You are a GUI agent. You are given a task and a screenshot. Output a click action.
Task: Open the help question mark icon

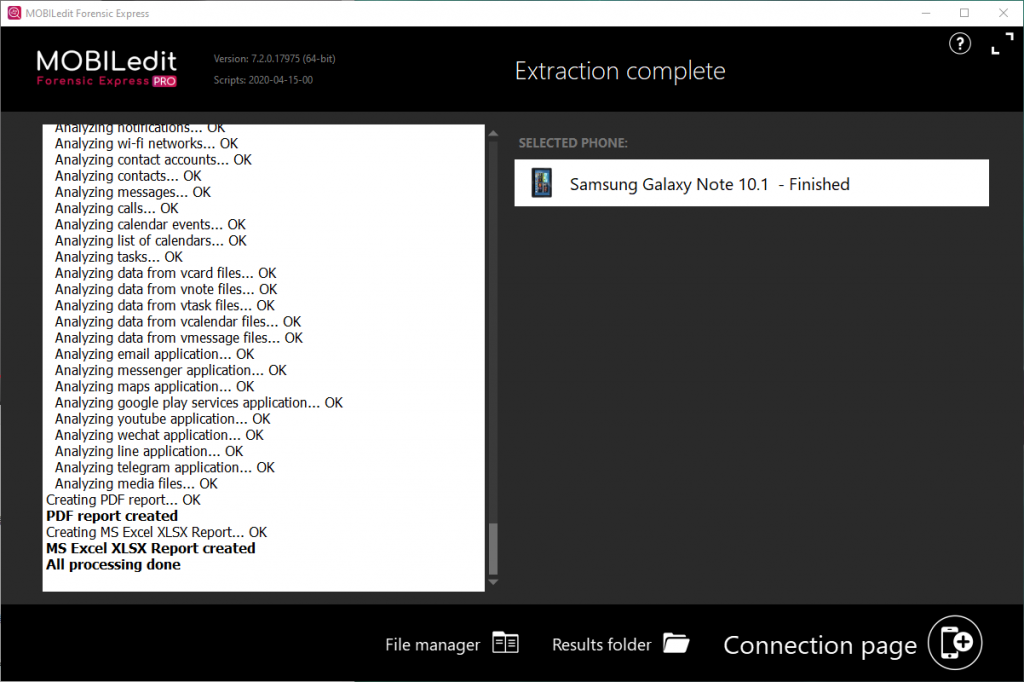coord(959,44)
